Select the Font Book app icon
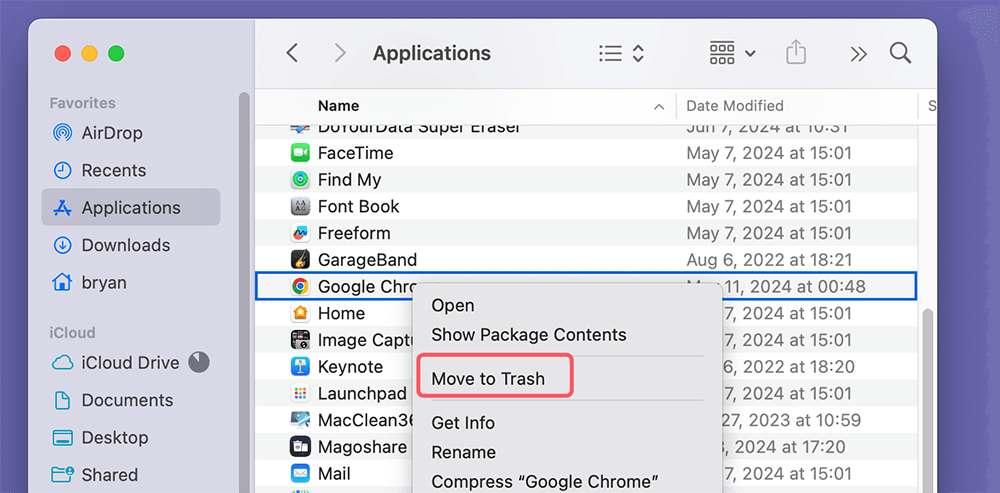The width and height of the screenshot is (1000, 493). pos(300,207)
